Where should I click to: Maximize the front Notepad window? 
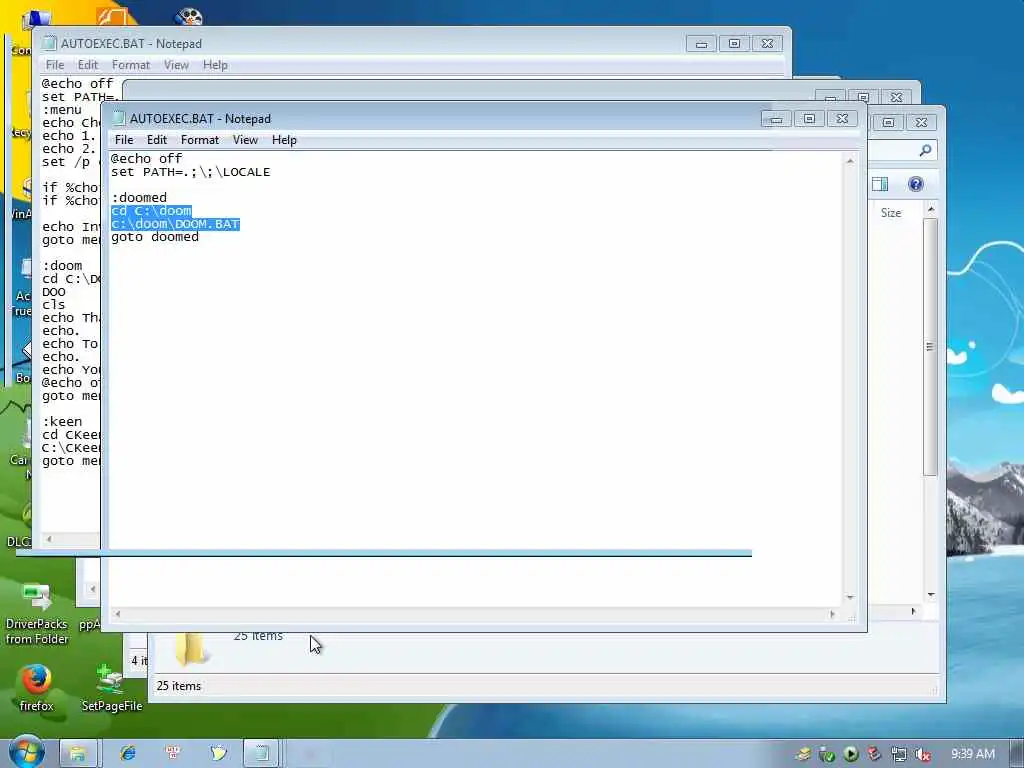[x=809, y=119]
